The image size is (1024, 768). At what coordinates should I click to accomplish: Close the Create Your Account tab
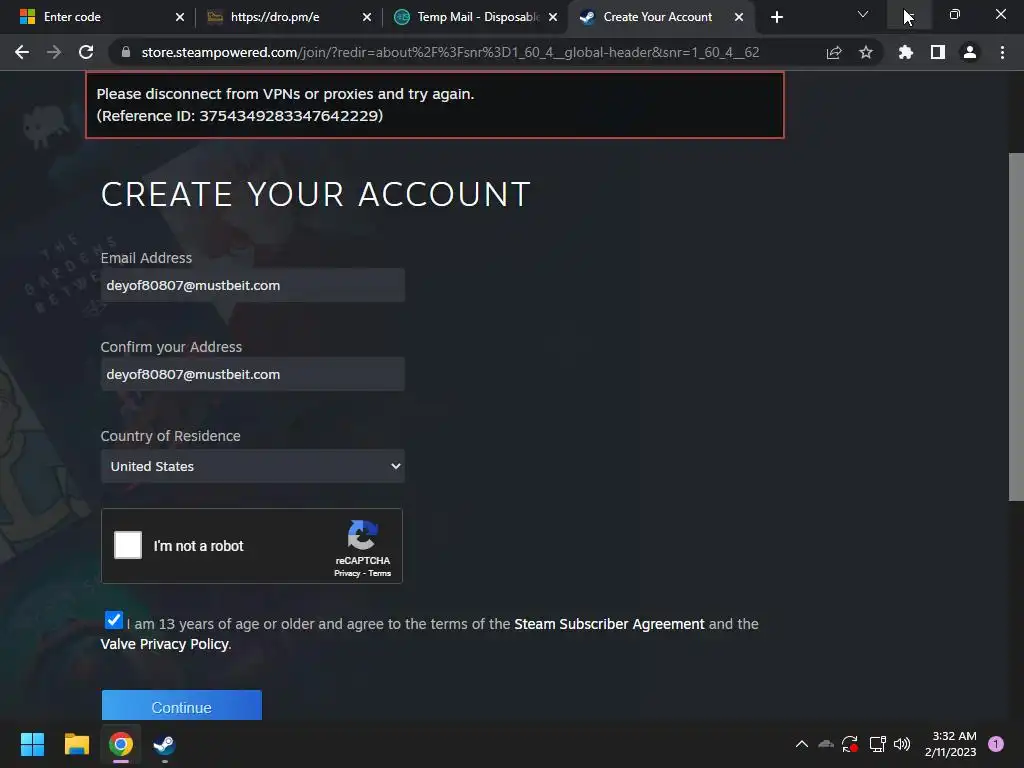(x=739, y=17)
